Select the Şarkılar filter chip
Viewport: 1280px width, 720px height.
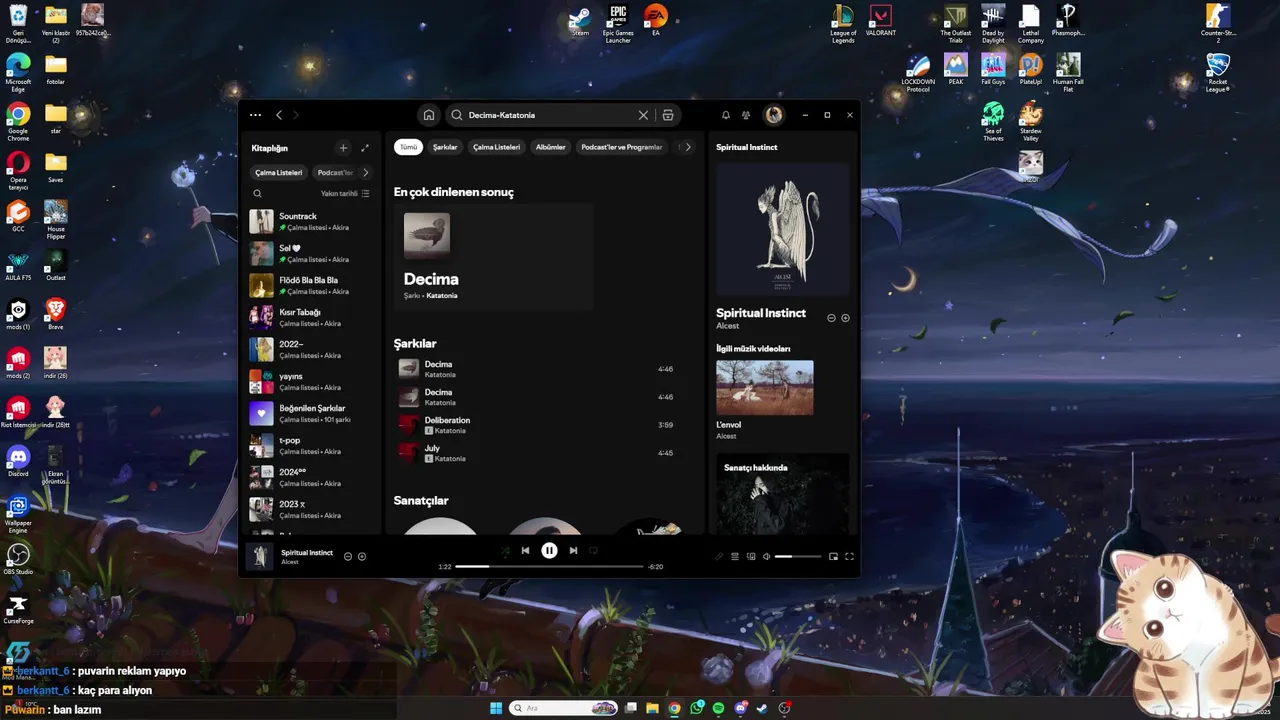[x=445, y=147]
